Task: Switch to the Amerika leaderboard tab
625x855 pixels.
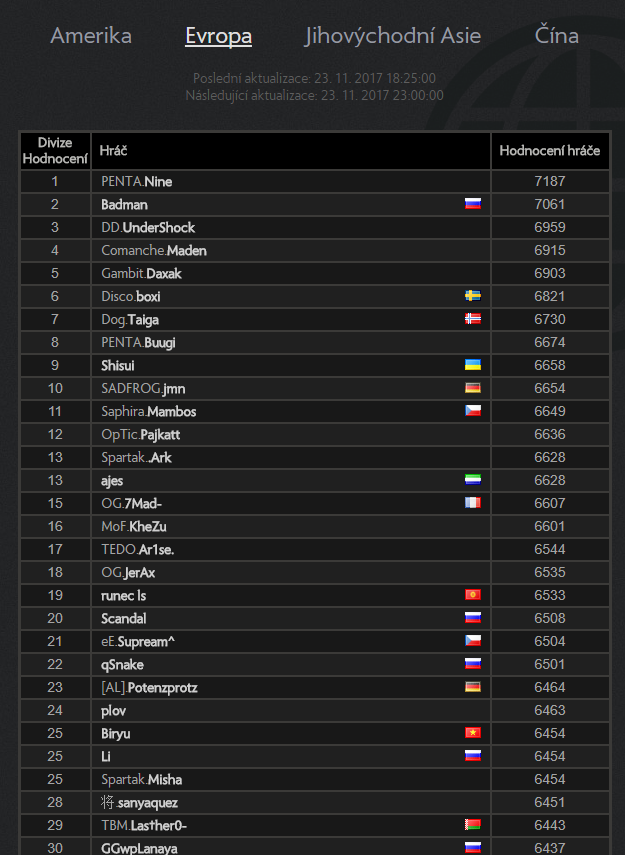Action: (x=91, y=36)
